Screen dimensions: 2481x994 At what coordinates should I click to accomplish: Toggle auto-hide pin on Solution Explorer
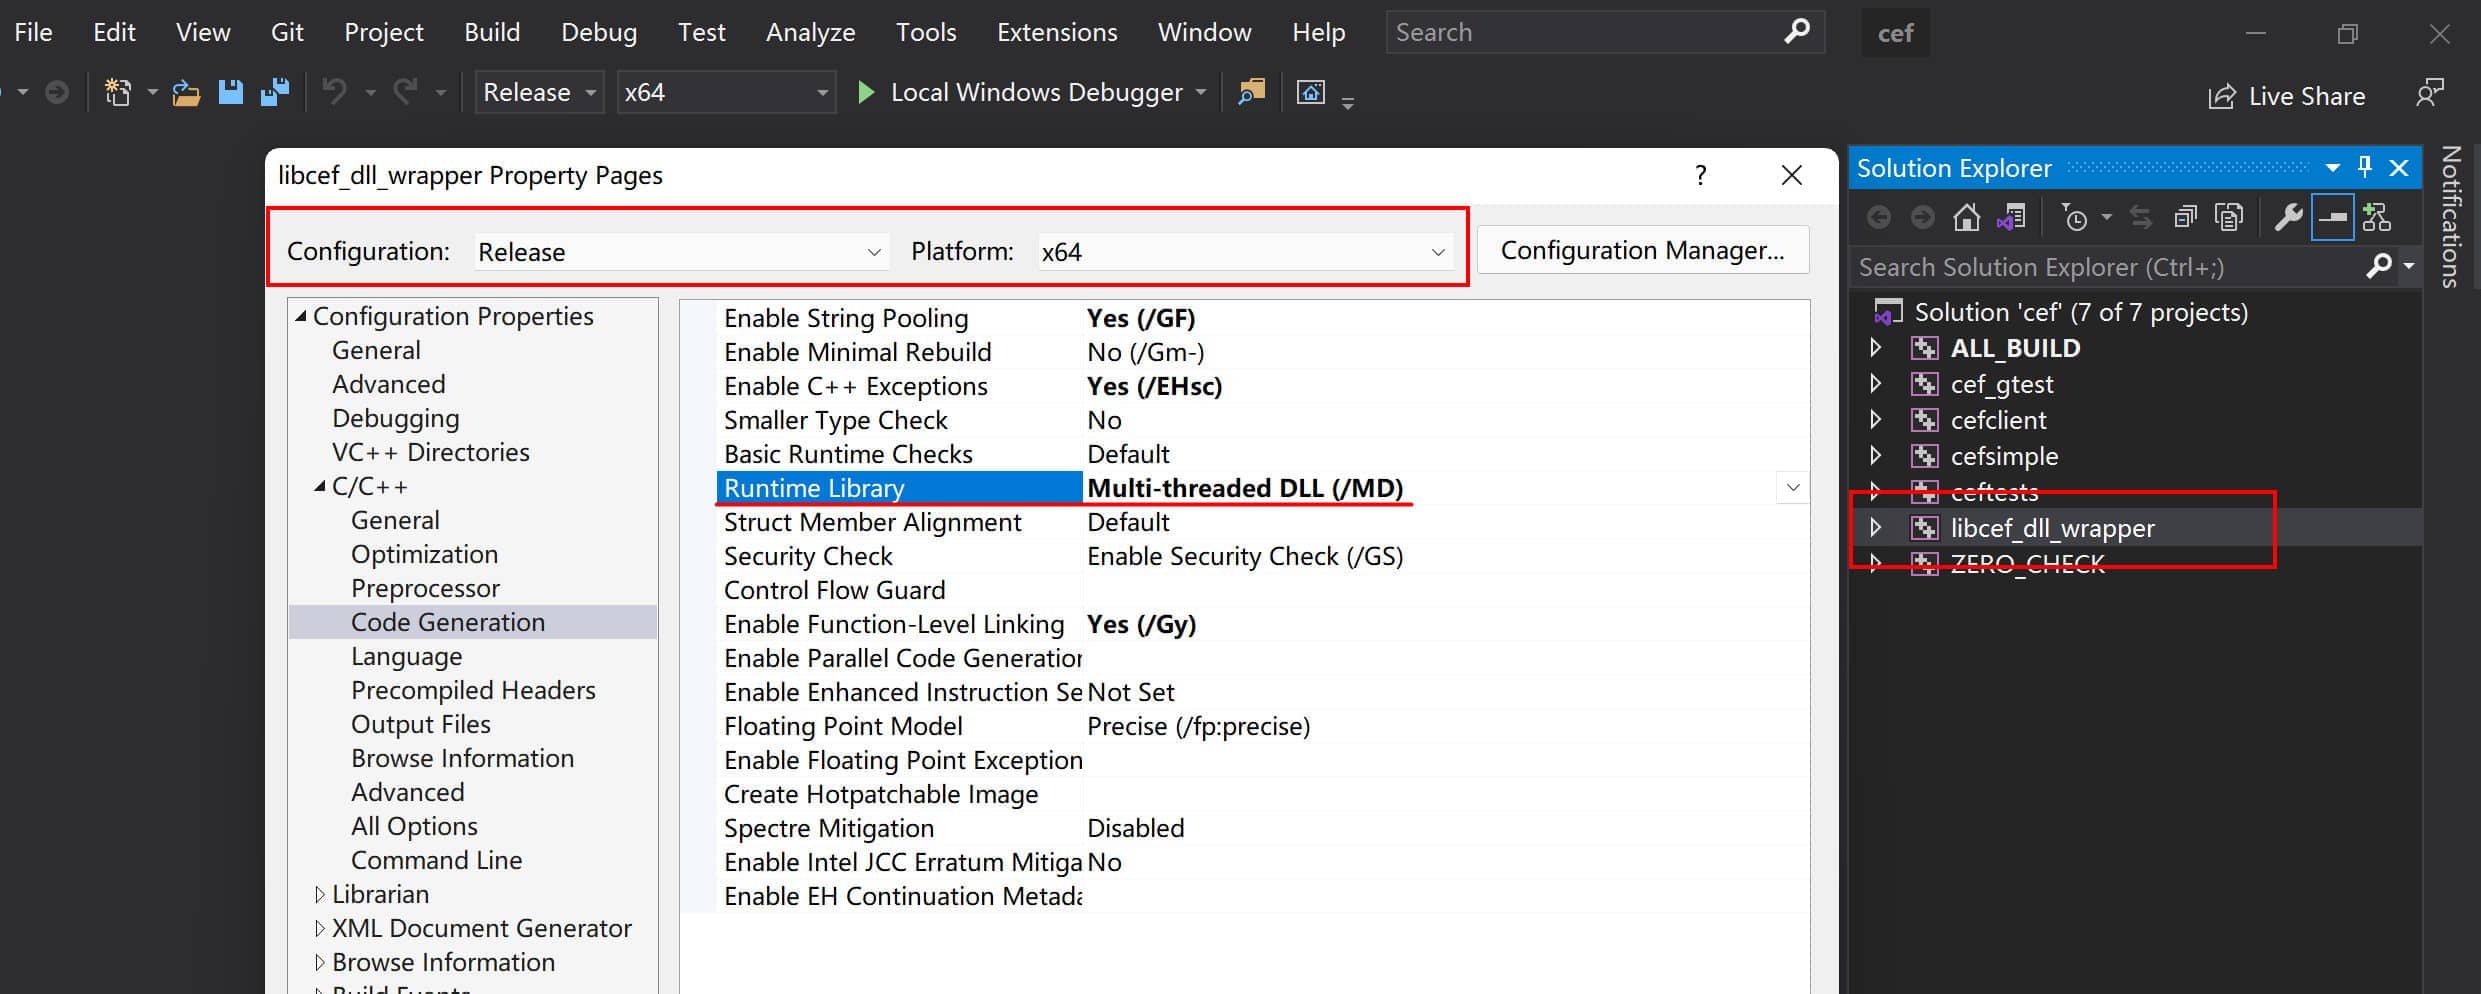pyautogui.click(x=2365, y=168)
